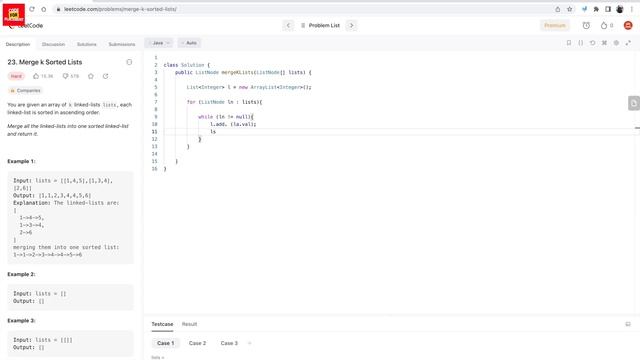
Task: Click the Premium button
Action: coord(555,25)
